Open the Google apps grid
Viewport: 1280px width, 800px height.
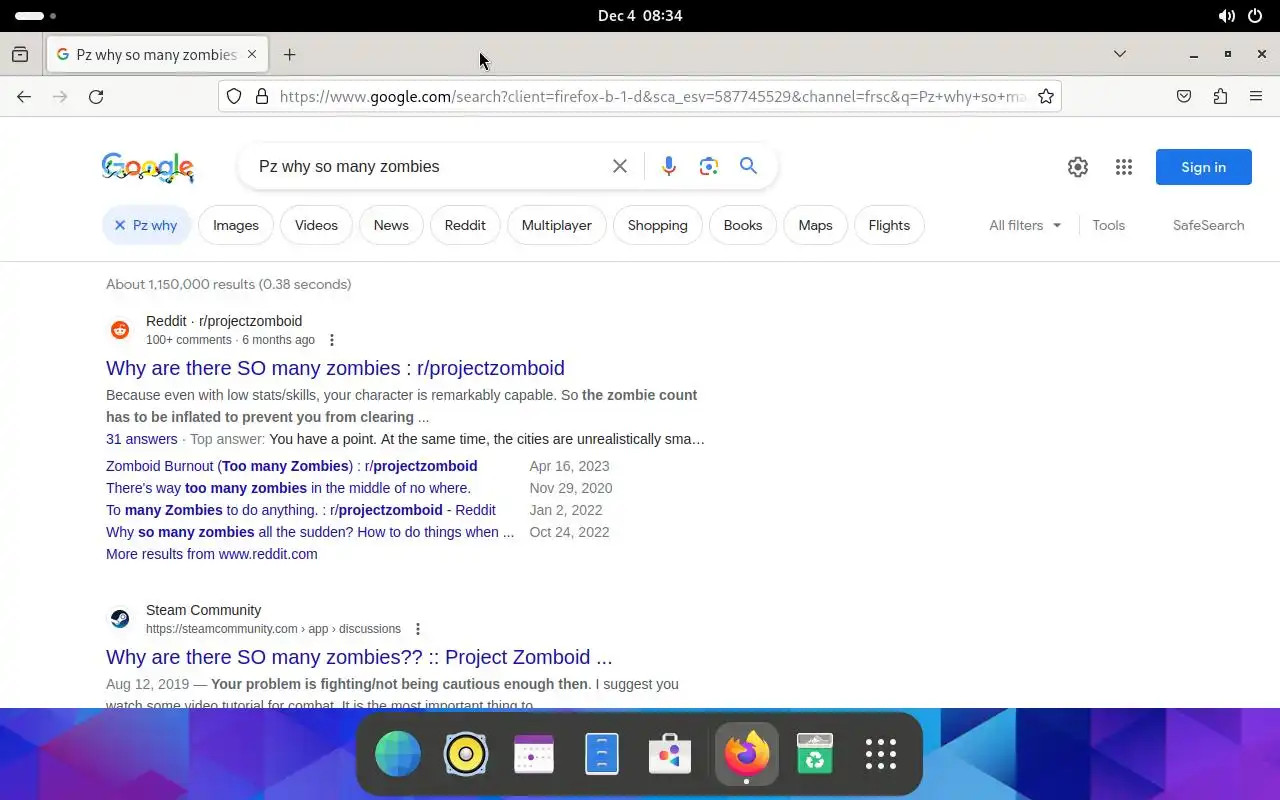click(x=1124, y=168)
